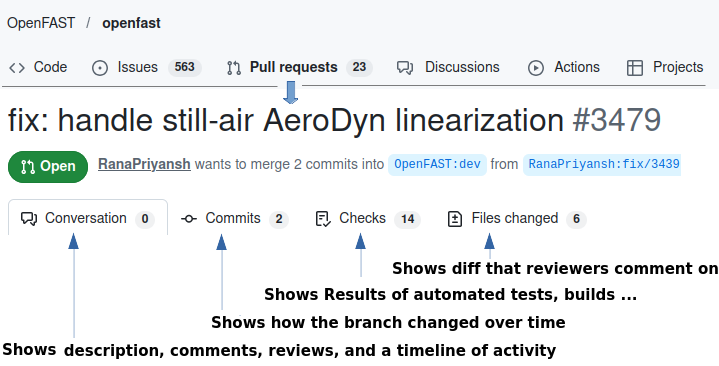Switch to the Commits tab
This screenshot has height=366, width=719.
(234, 218)
